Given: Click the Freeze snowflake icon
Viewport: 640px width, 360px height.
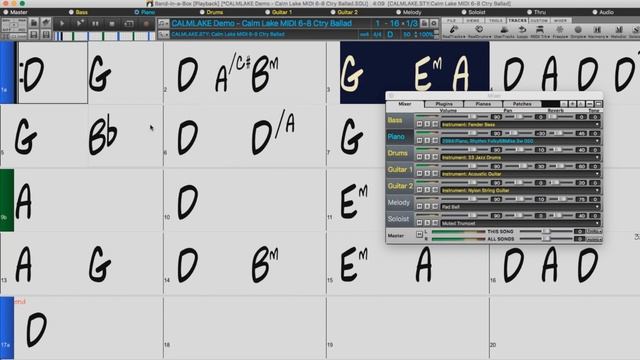Looking at the screenshot, I should tap(560, 31).
